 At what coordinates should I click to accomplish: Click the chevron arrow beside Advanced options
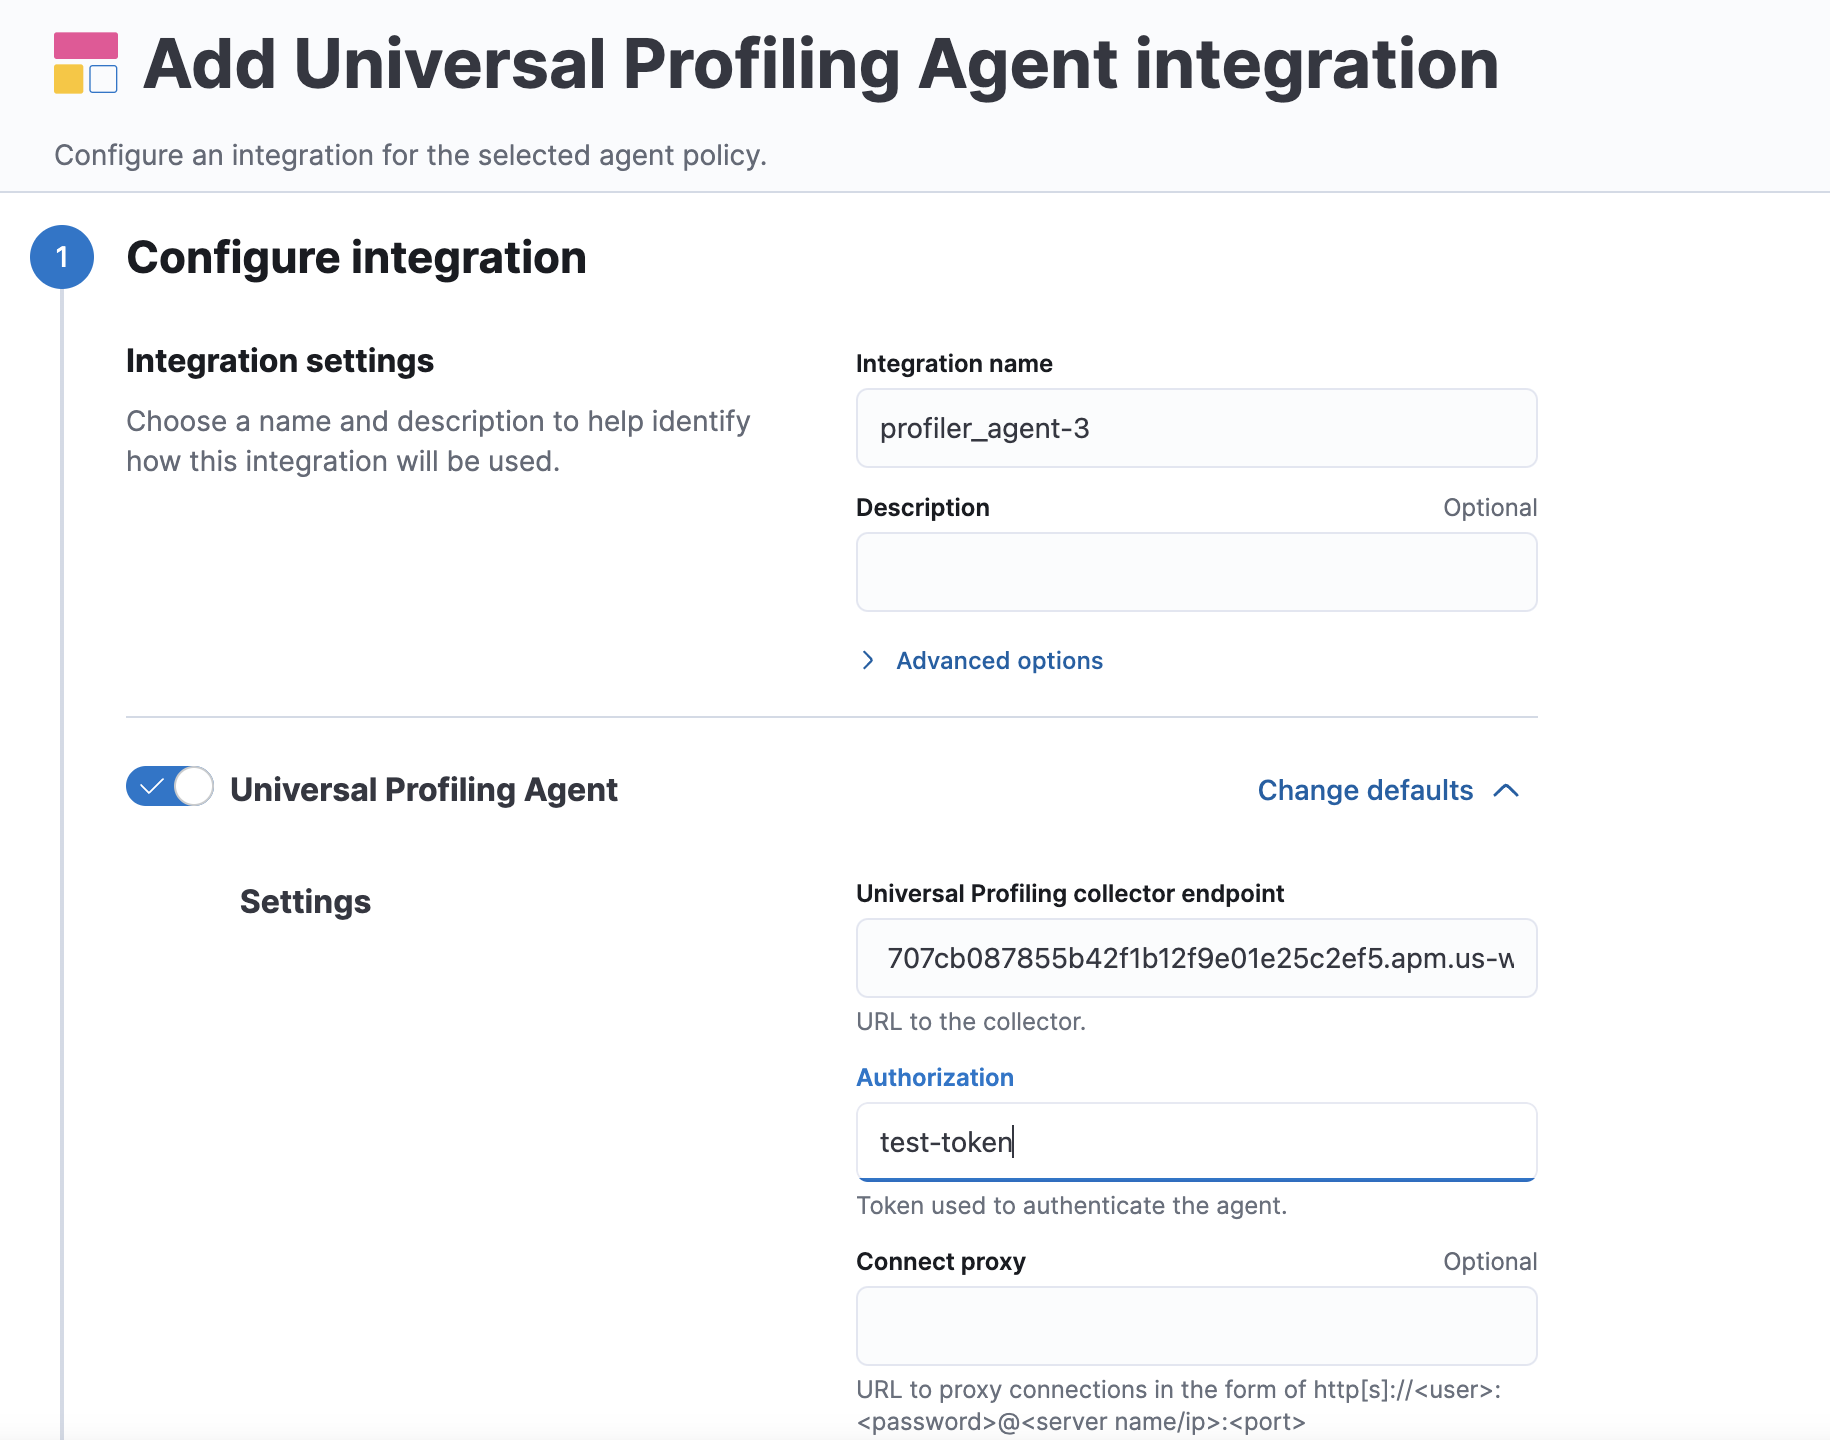pos(868,660)
